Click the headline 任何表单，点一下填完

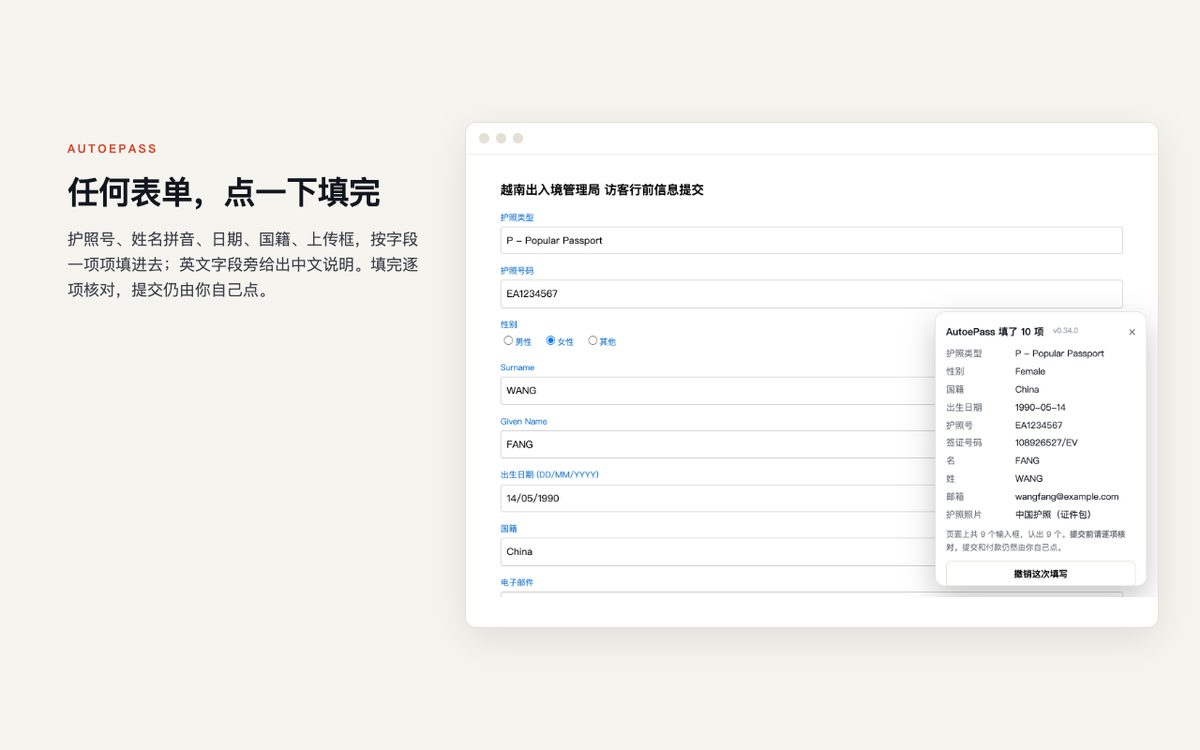(x=224, y=192)
